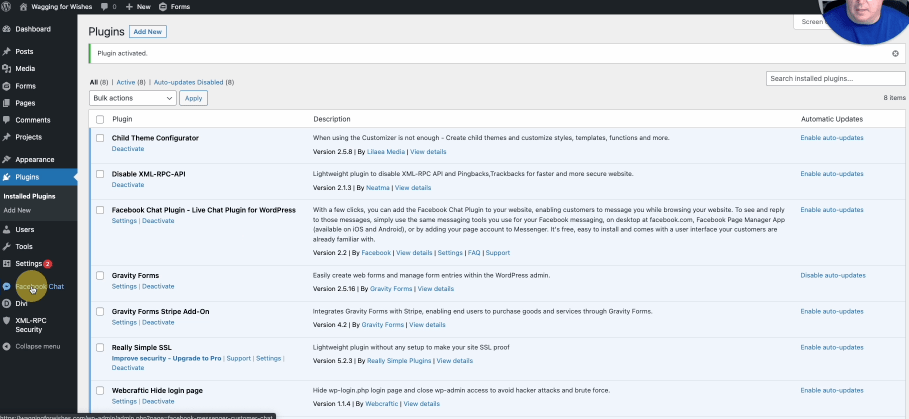Viewport: 909px width, 419px height.
Task: Open the FAQ link for Facebook Chat Plugin
Action: pos(474,253)
